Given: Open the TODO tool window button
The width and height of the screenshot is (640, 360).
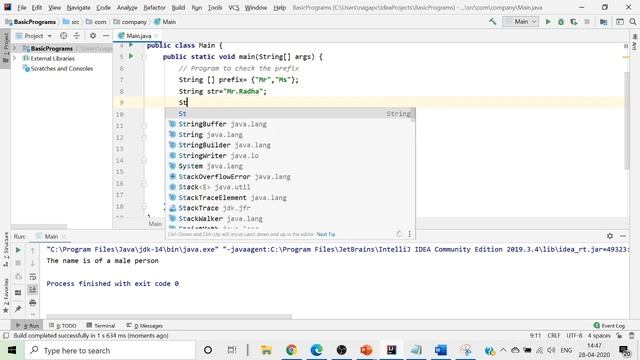Looking at the screenshot, I should coord(62,326).
